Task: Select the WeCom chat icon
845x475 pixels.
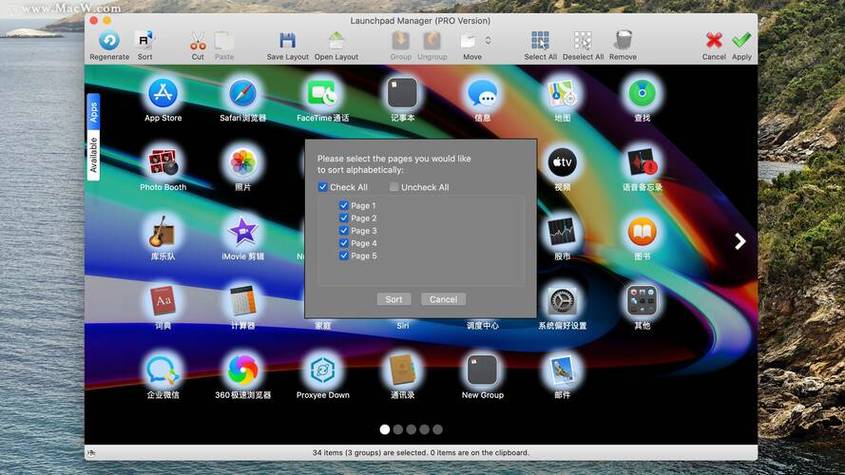Action: pos(163,370)
